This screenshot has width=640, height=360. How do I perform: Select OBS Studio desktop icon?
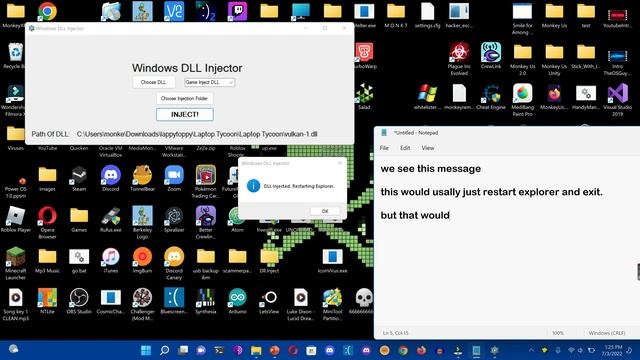[79, 301]
